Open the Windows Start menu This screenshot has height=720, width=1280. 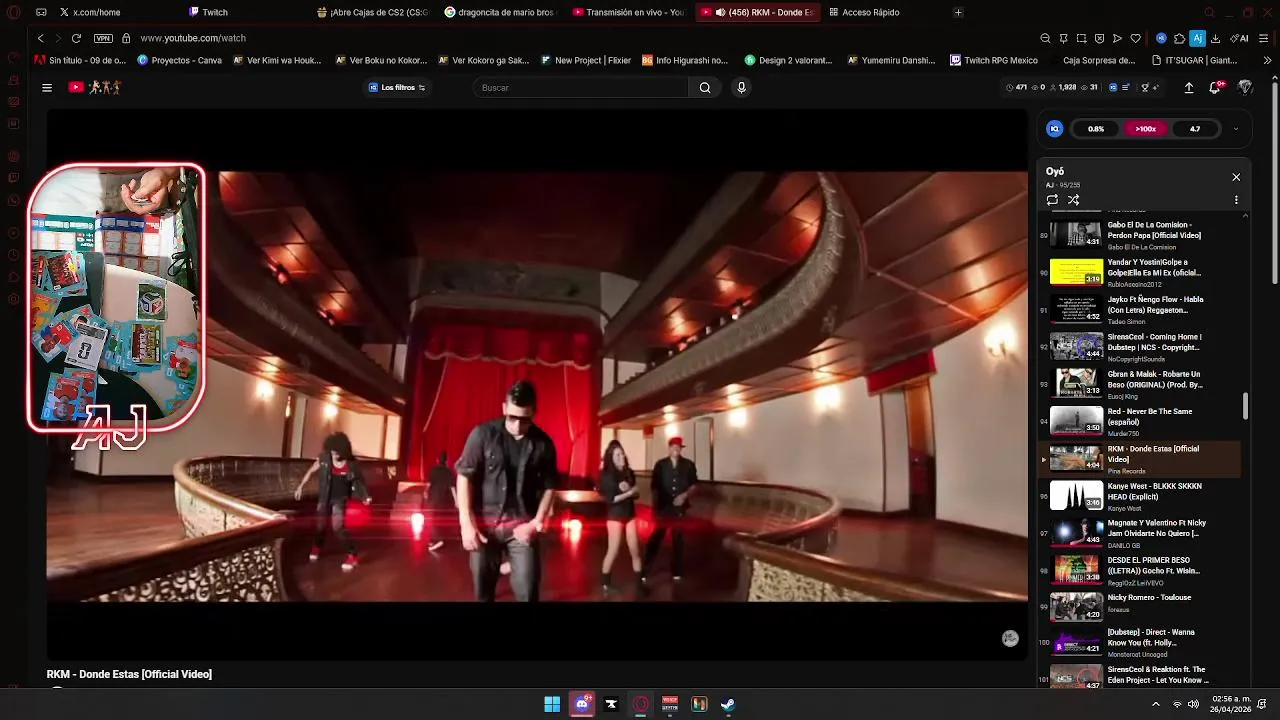point(552,704)
